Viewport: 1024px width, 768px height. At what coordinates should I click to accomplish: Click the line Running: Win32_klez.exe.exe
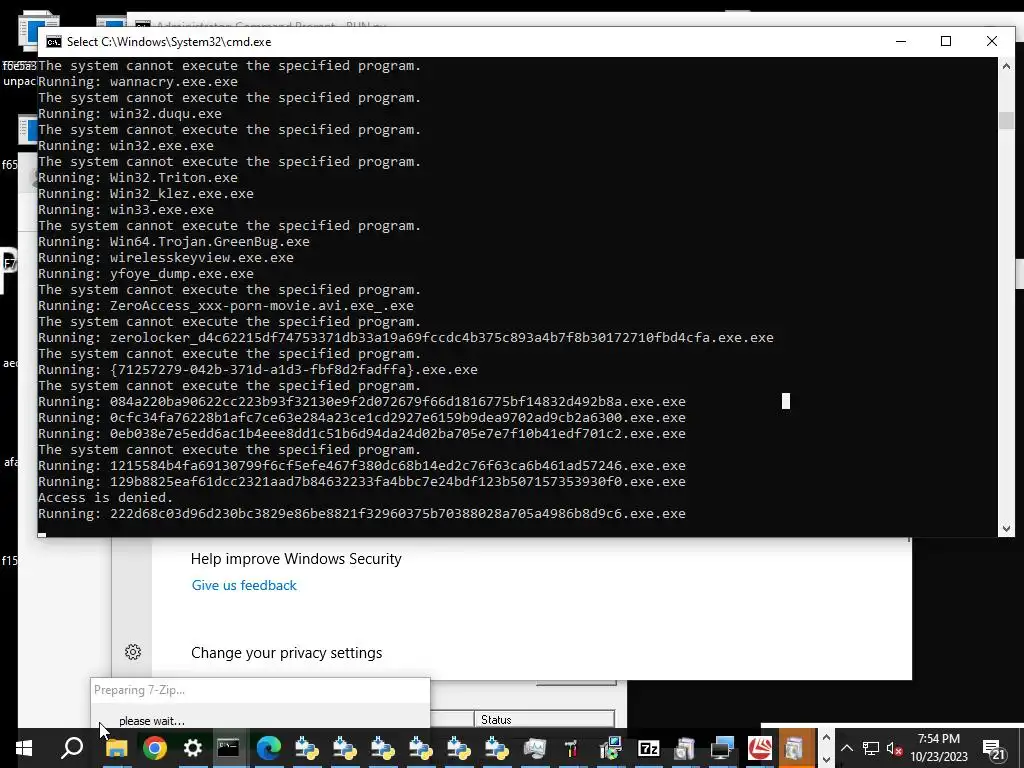click(x=146, y=194)
